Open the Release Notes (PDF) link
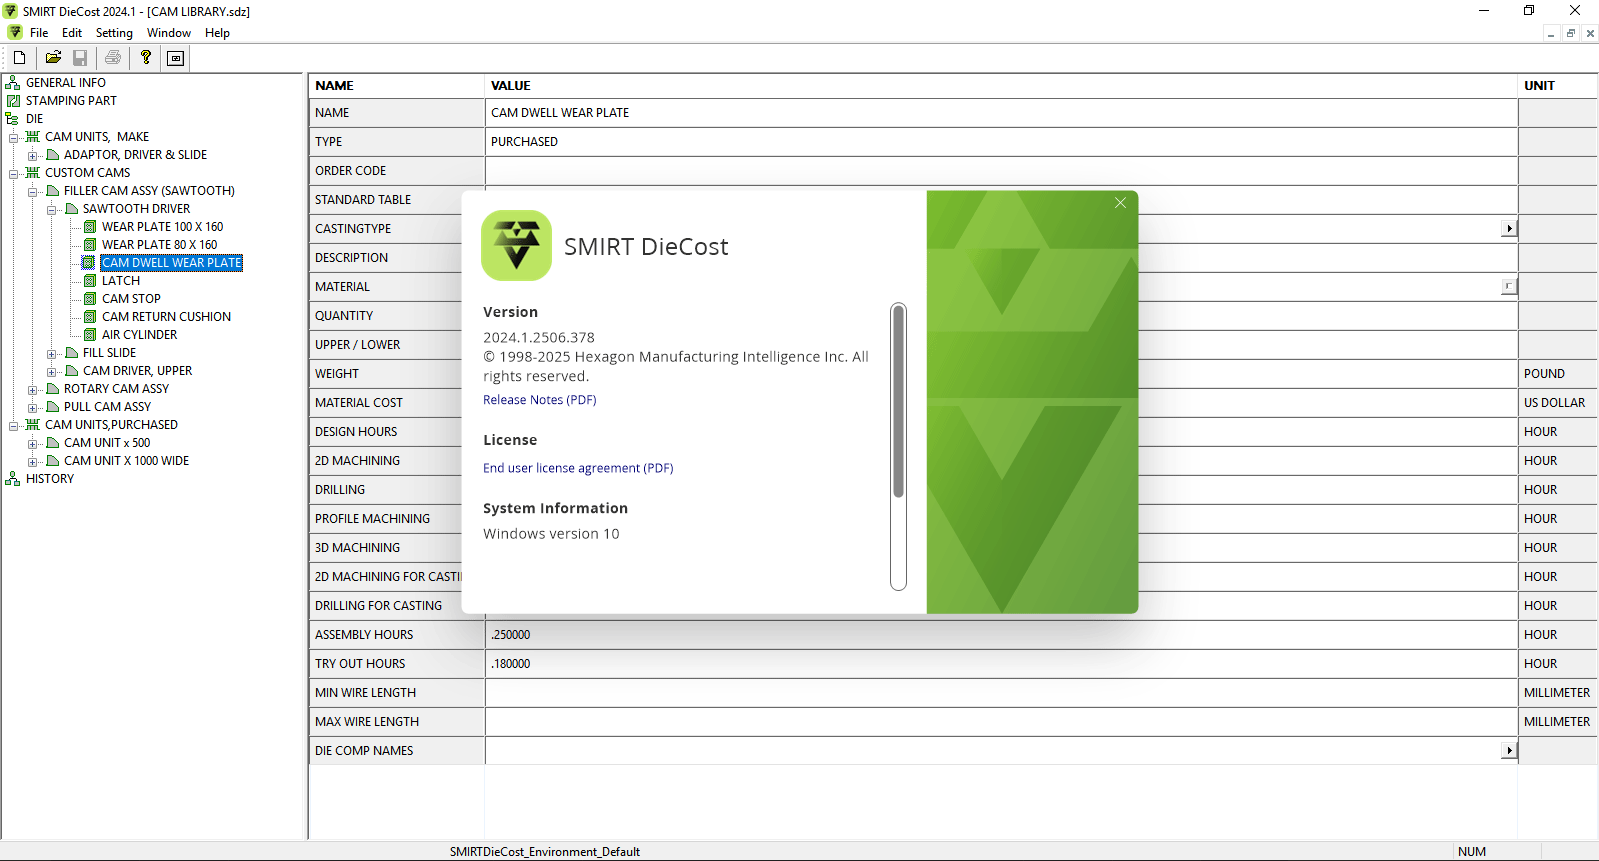Screen dimensions: 1599x861 tap(539, 400)
